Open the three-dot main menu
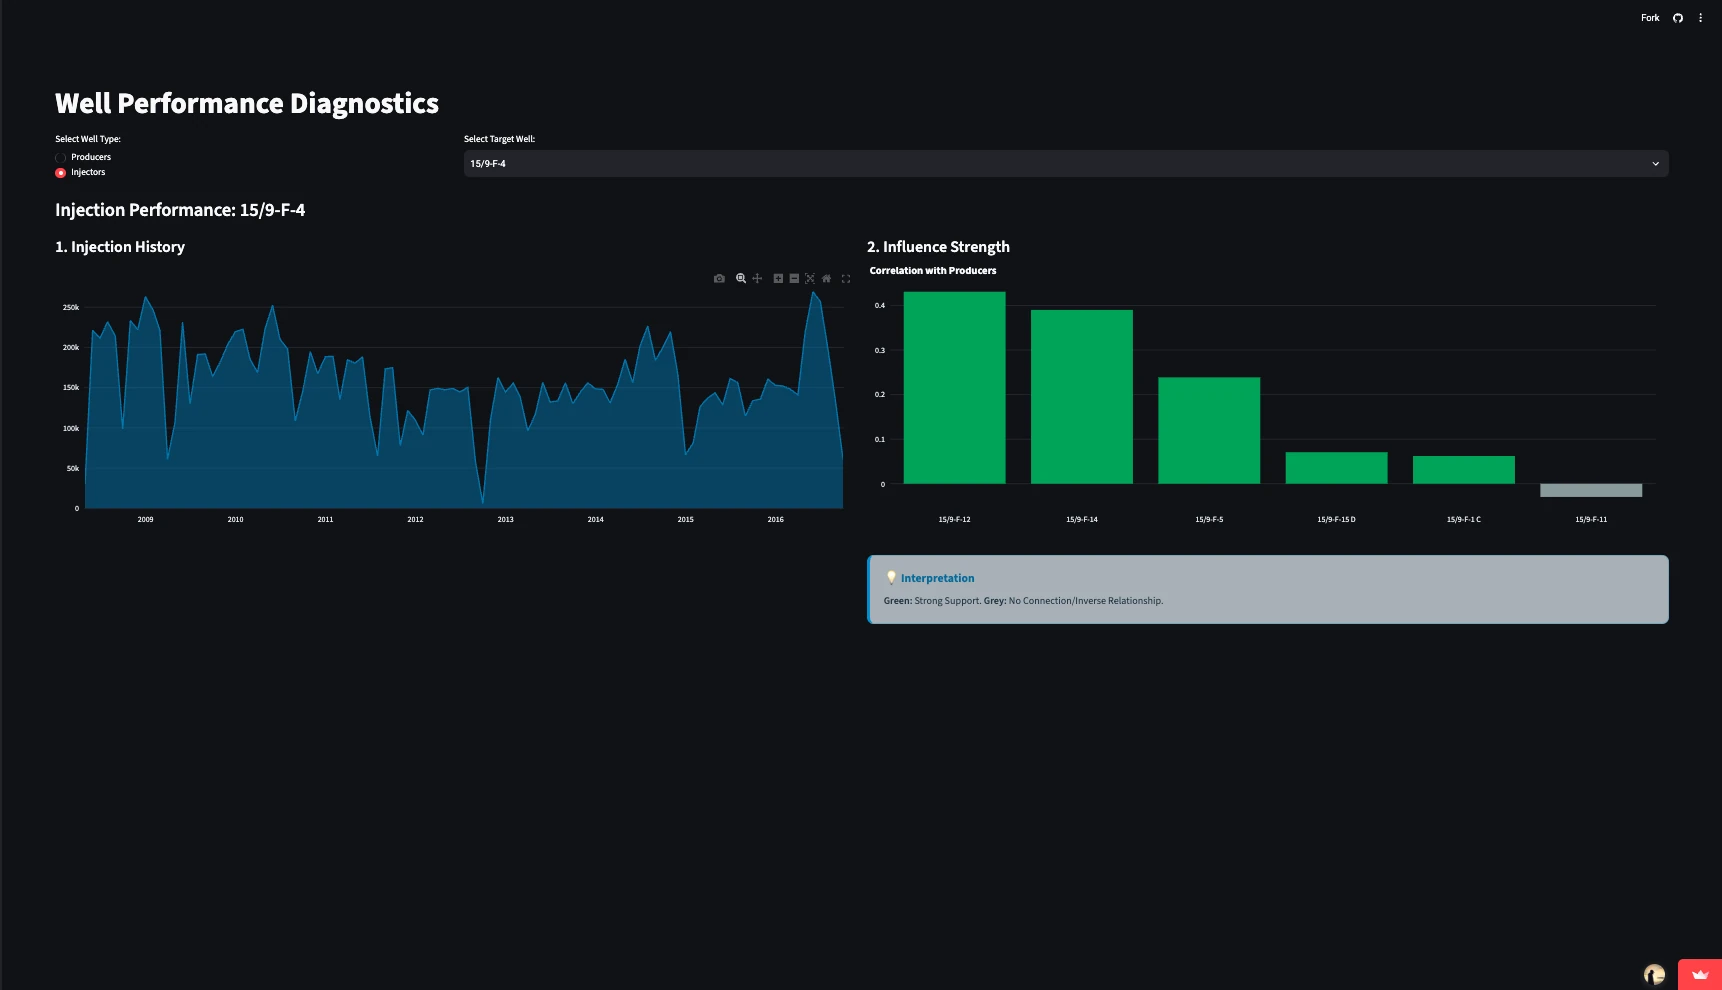The height and width of the screenshot is (990, 1722). (x=1700, y=18)
